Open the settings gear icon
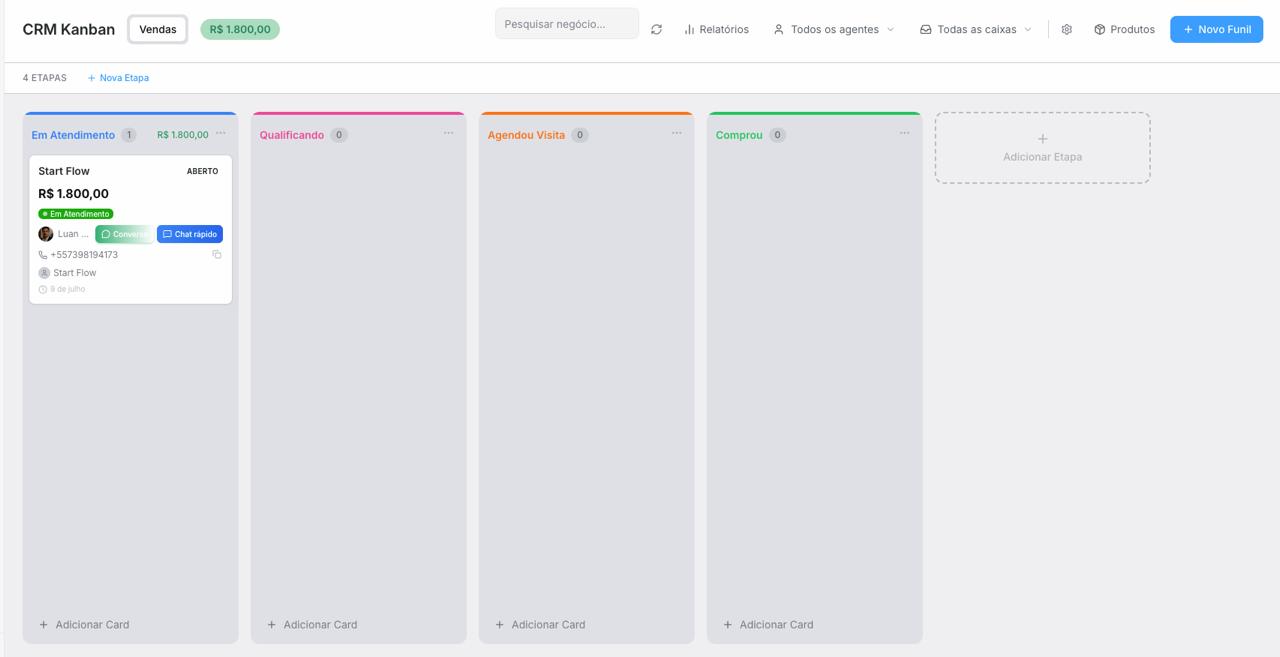Image resolution: width=1280 pixels, height=657 pixels. point(1066,29)
